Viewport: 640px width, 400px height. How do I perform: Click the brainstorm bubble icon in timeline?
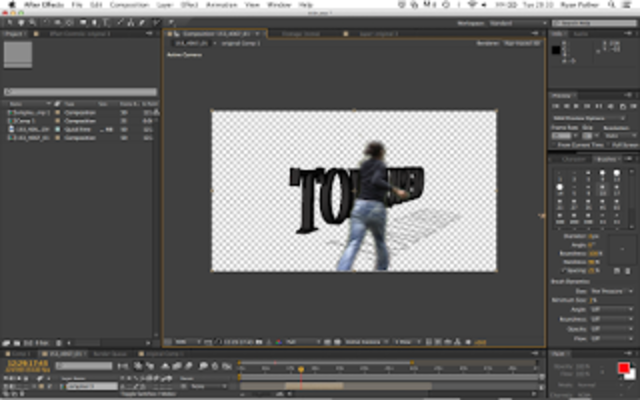point(203,366)
